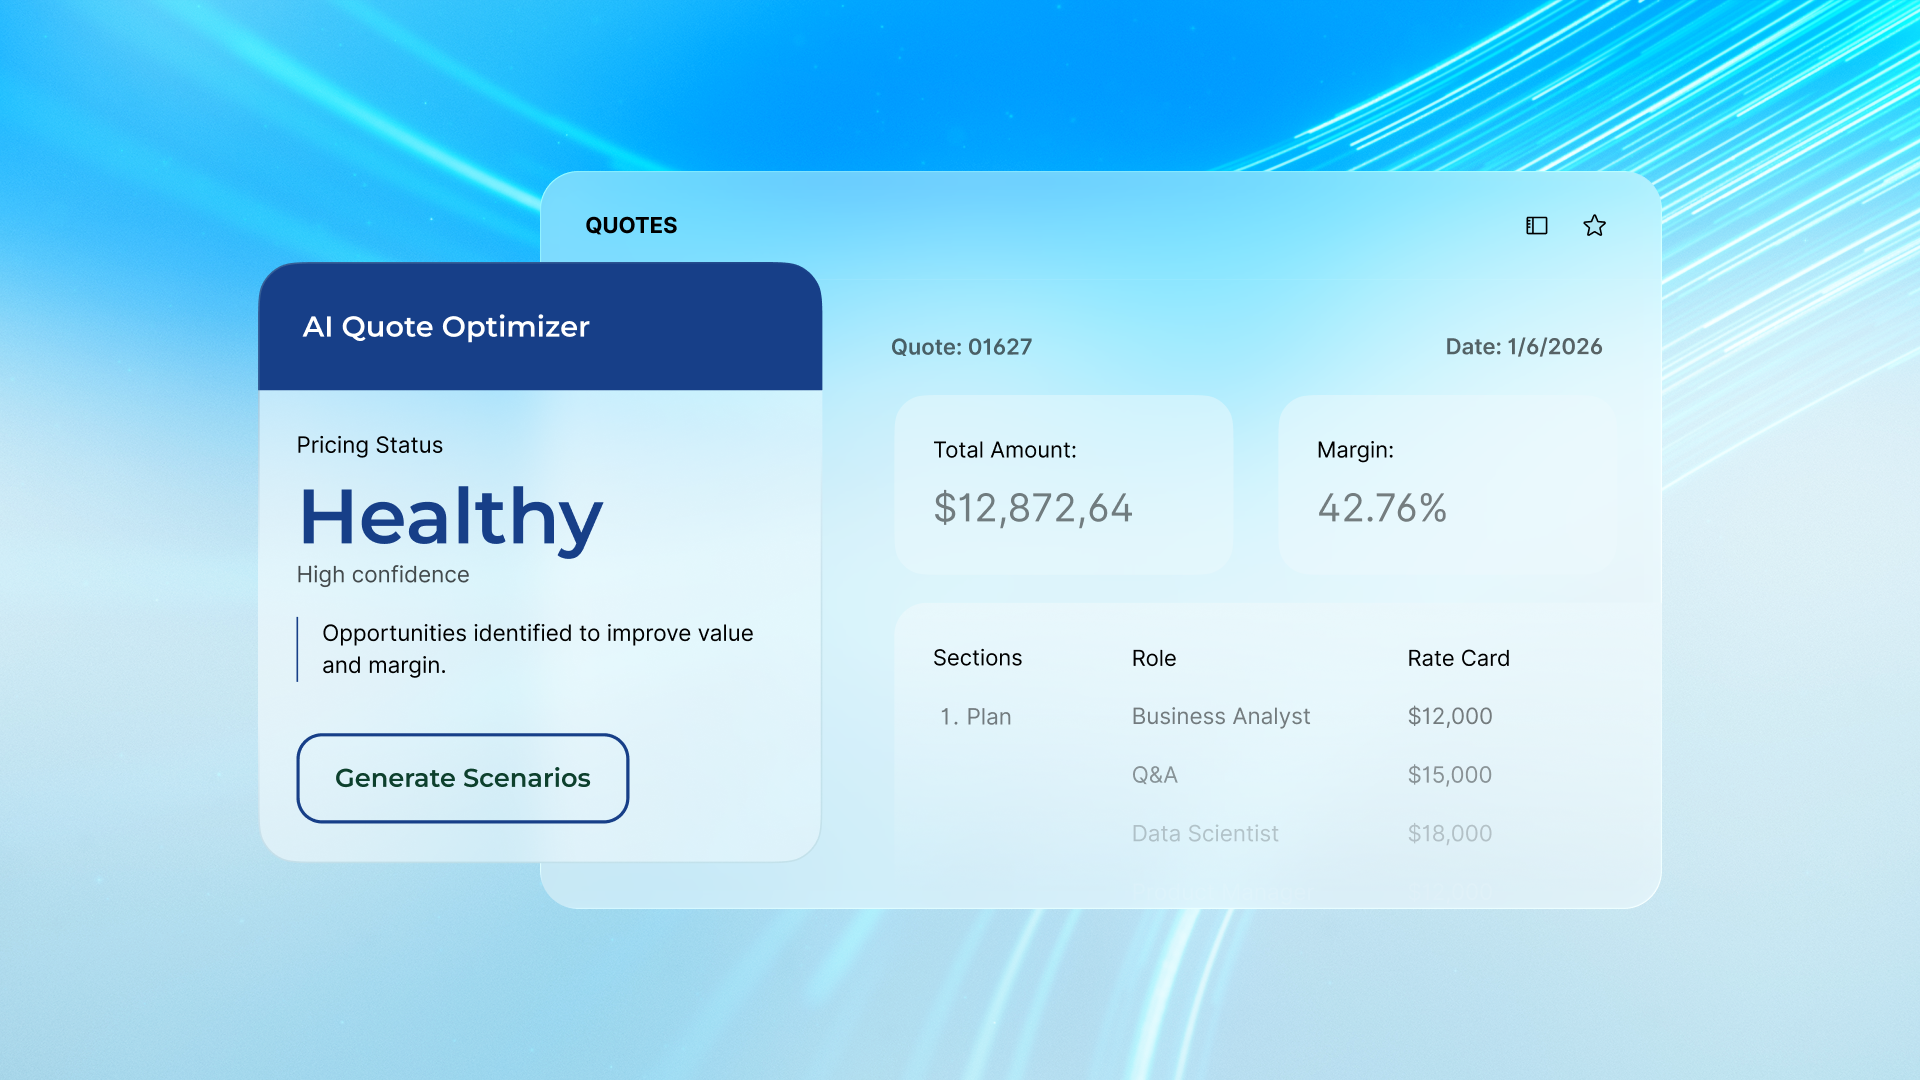Screen dimensions: 1920x1080
Task: Open the Margin percentage card
Action: pos(1446,484)
